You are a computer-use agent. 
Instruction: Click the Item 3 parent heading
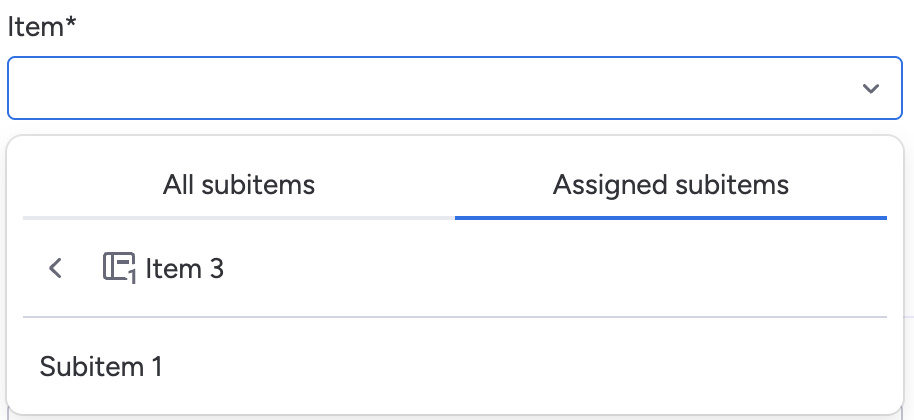pos(185,268)
